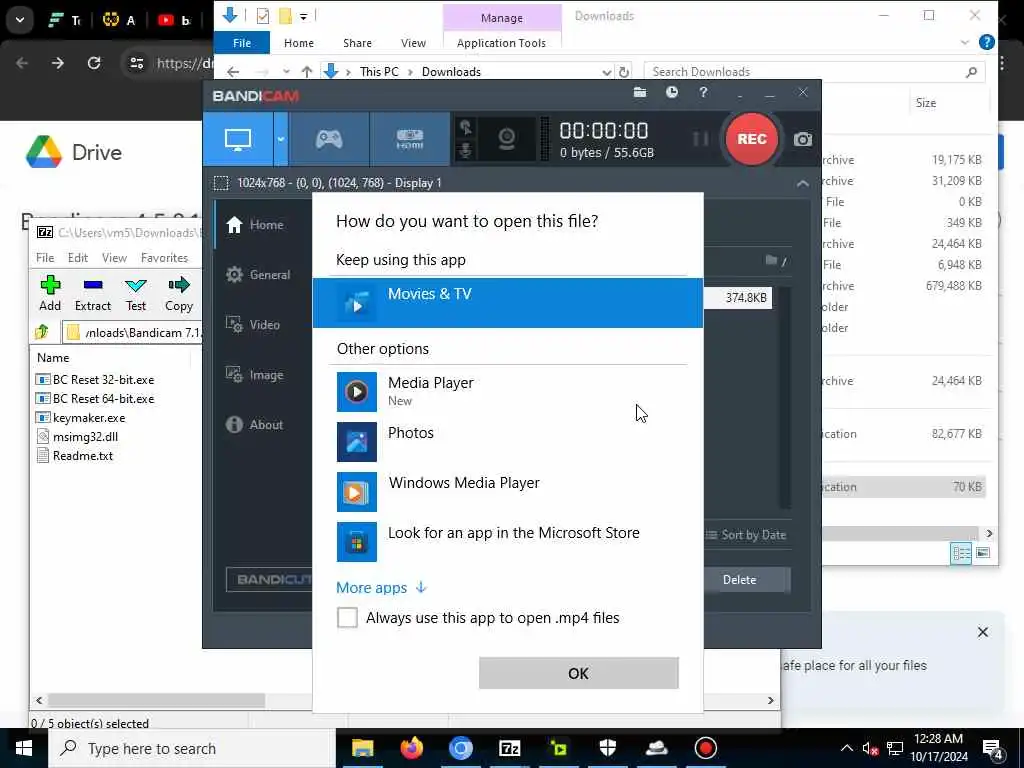Go up one folder in 7-Zip
This screenshot has height=768, width=1024.
[x=42, y=332]
